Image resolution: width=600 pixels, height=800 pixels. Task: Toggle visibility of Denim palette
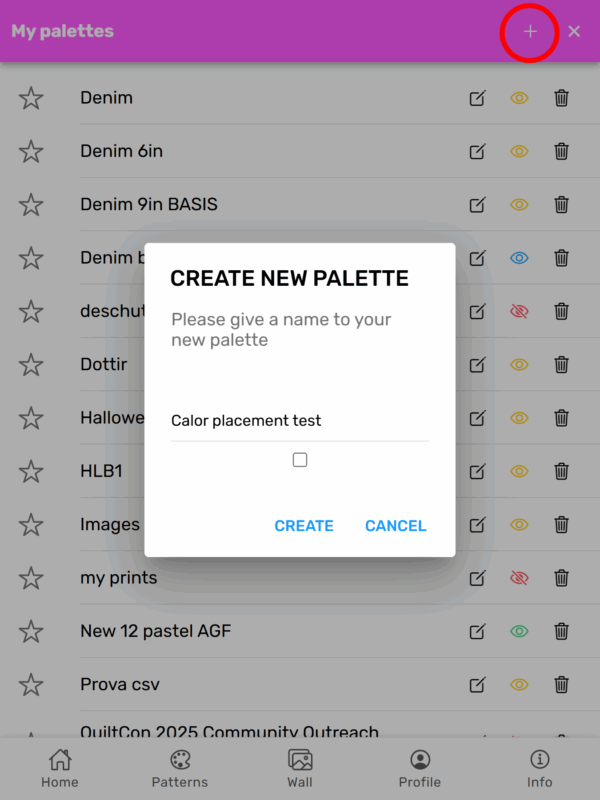coord(519,98)
